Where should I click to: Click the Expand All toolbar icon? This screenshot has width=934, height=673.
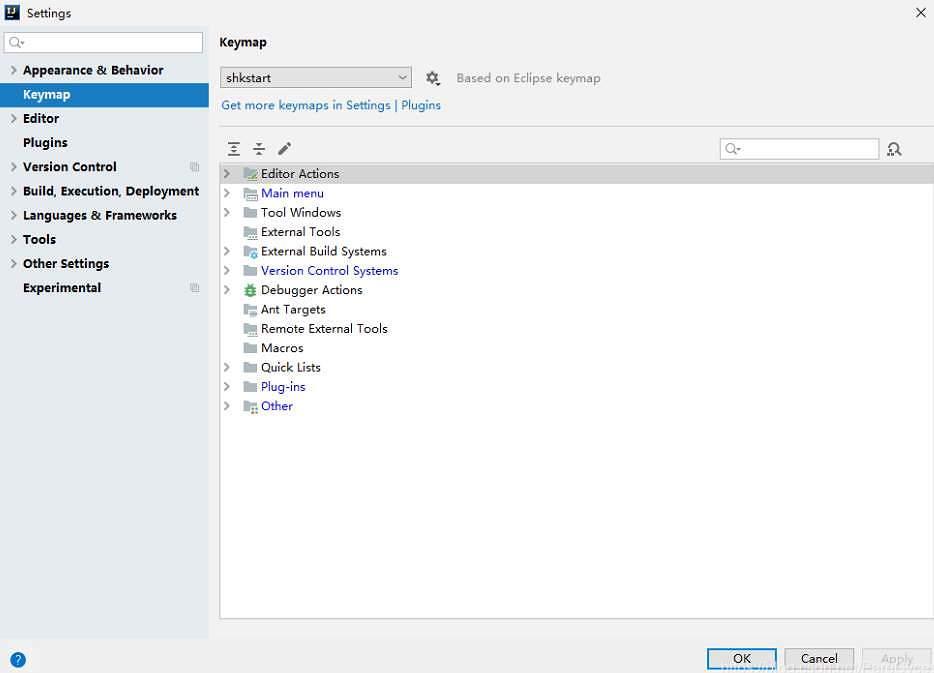coord(234,149)
